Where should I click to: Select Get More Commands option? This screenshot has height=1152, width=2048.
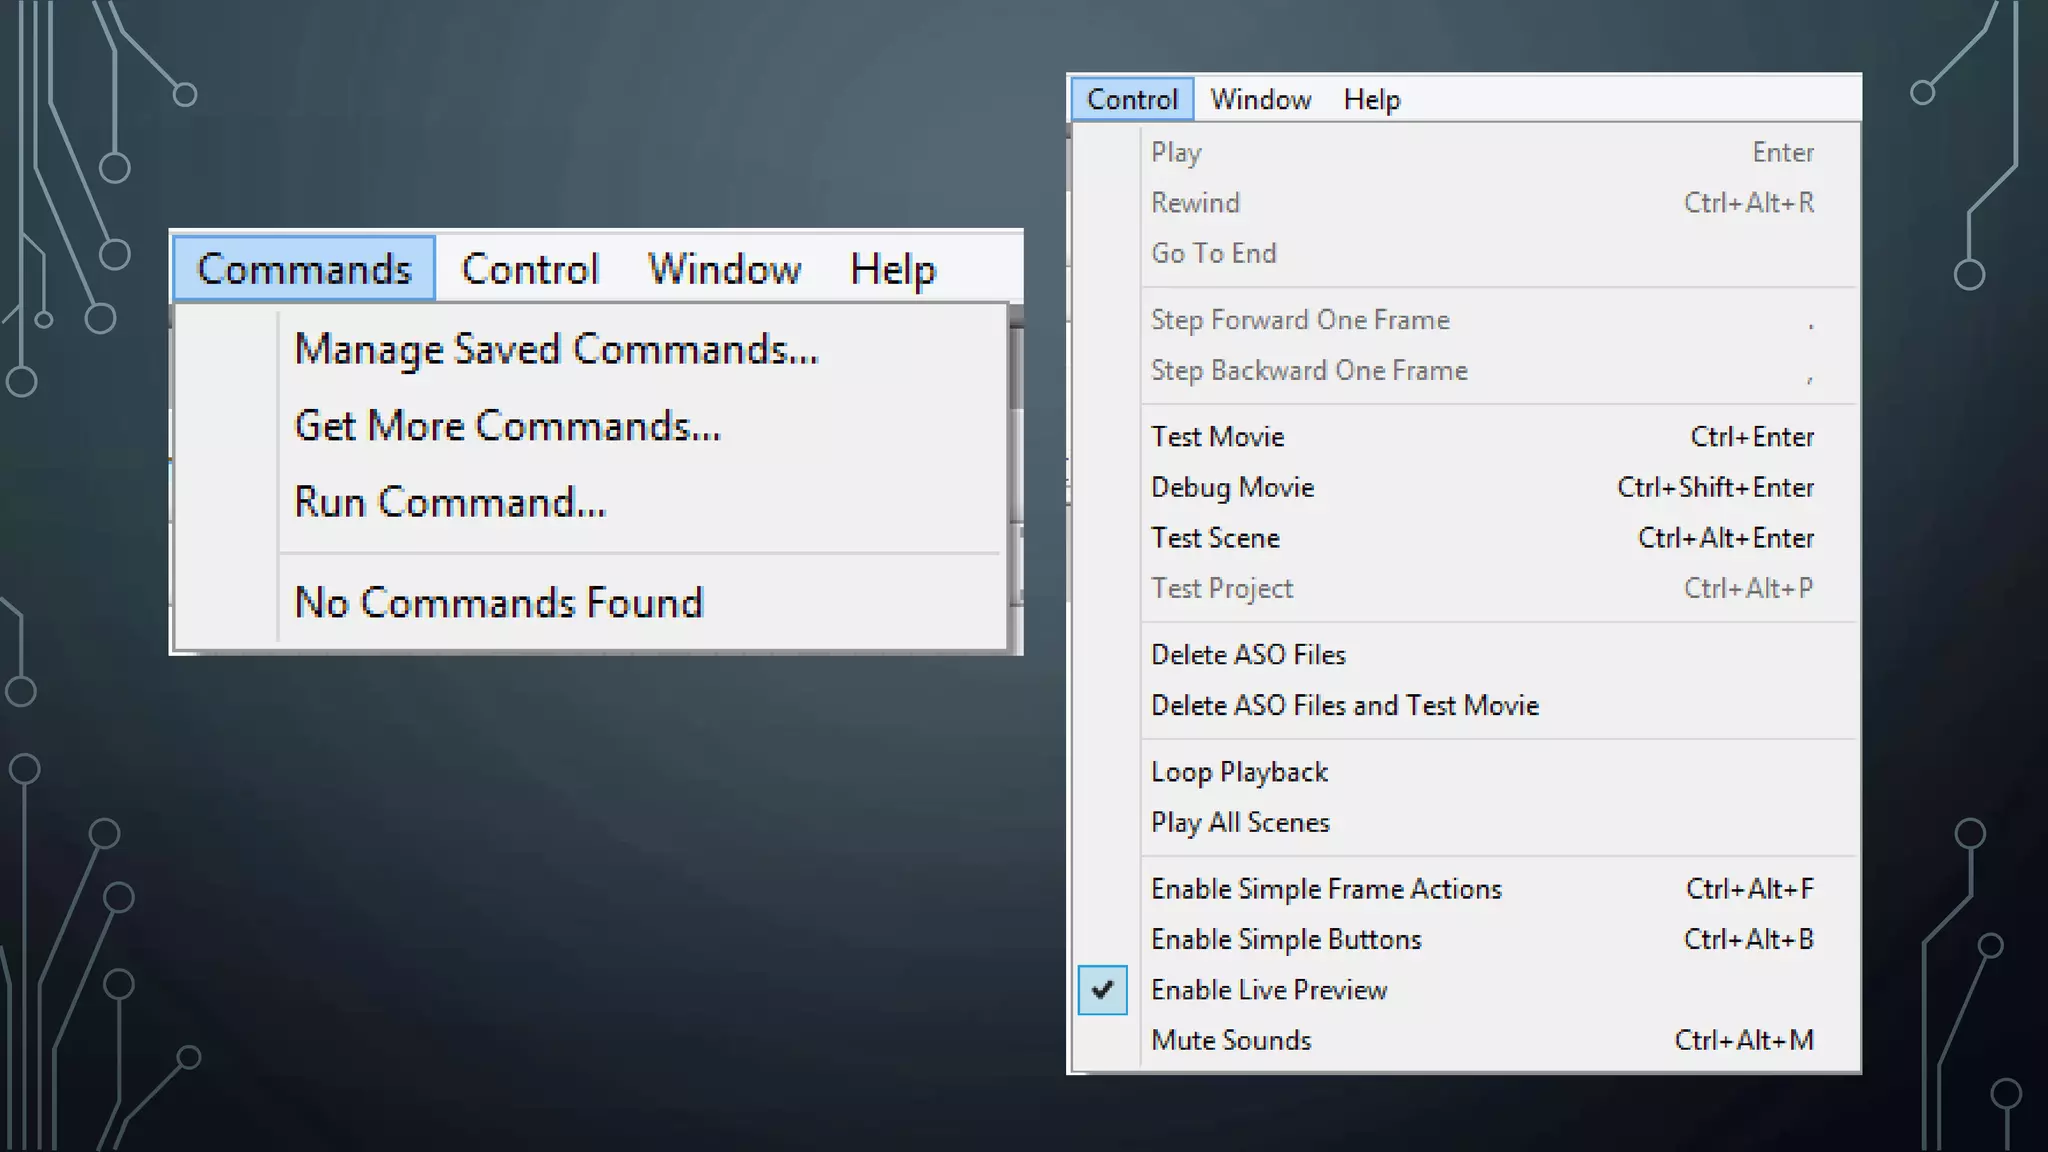click(507, 426)
